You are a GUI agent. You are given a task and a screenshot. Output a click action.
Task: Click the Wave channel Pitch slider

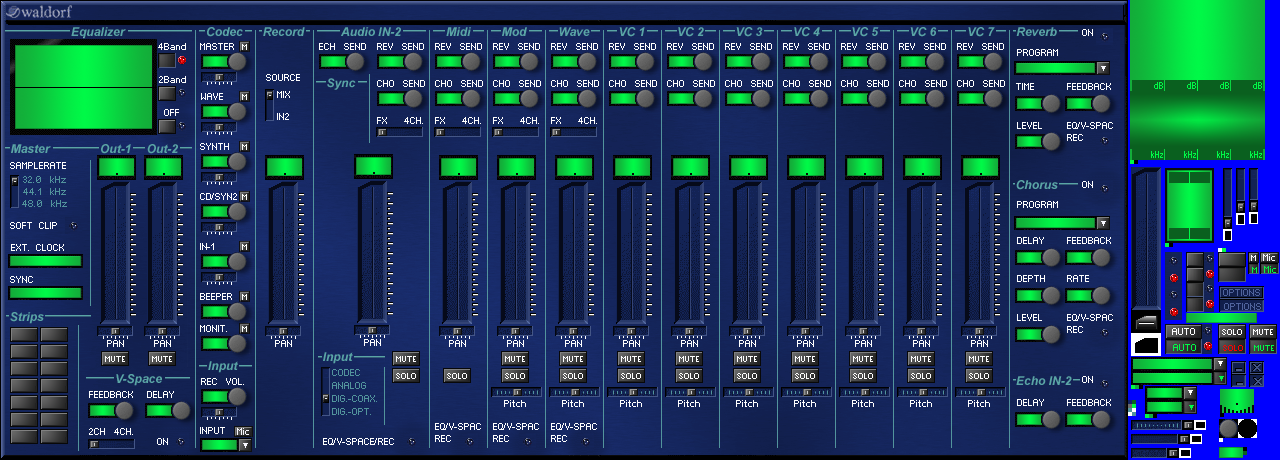pos(573,392)
